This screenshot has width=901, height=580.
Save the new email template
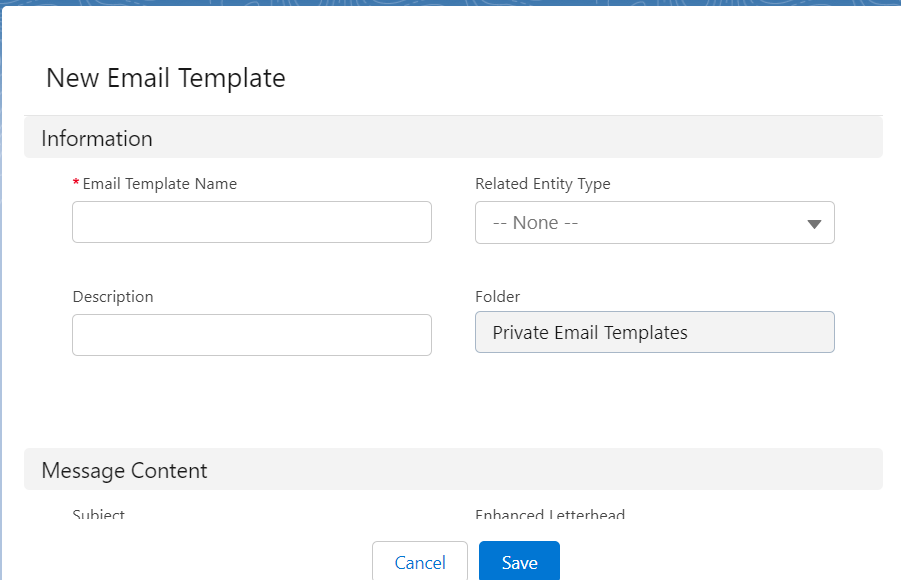pyautogui.click(x=519, y=562)
